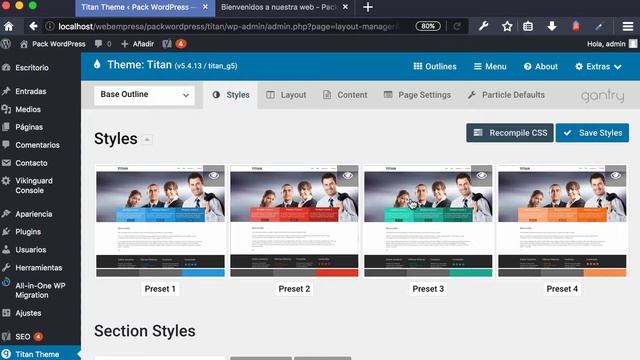Image resolution: width=640 pixels, height=360 pixels.
Task: Click the Ajustes settings icon
Action: (x=6, y=313)
